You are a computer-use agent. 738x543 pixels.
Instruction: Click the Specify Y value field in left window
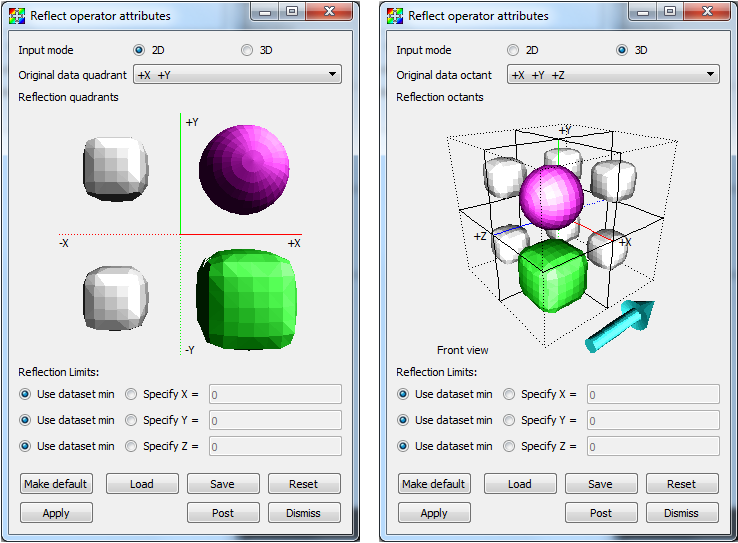coord(275,420)
